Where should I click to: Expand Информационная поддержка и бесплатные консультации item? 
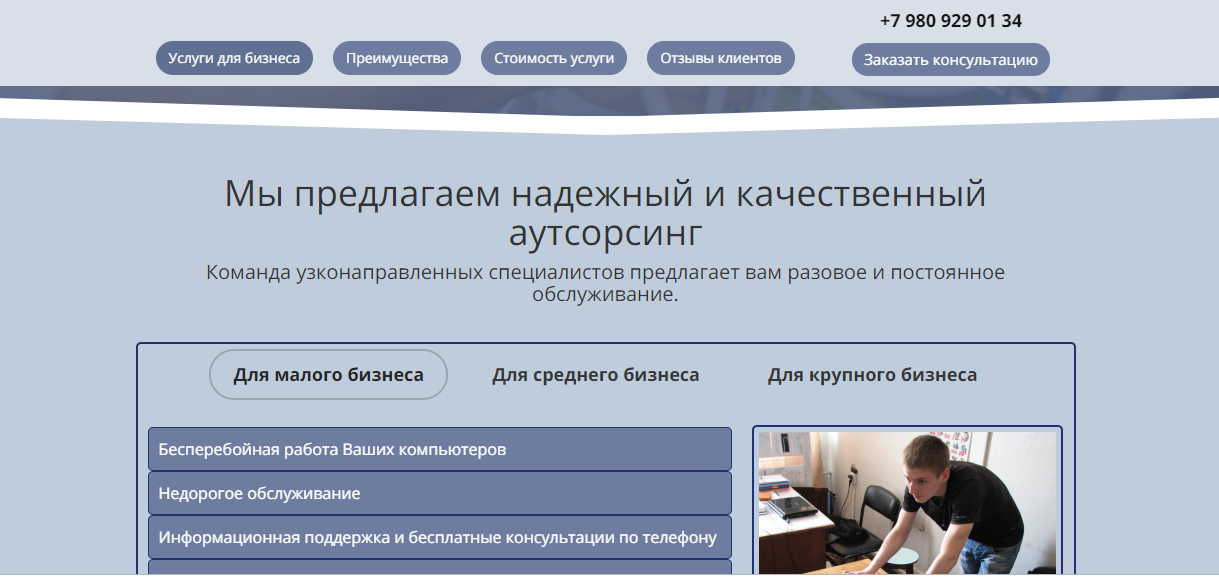point(440,537)
